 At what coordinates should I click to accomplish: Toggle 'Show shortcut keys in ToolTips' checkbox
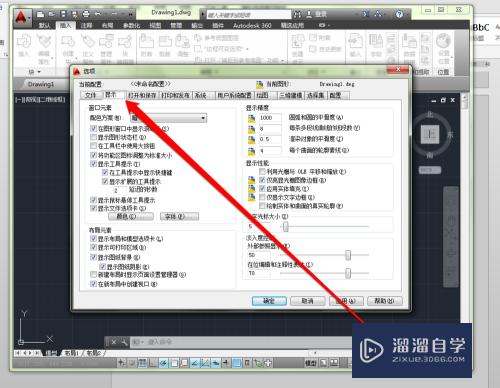[x=105, y=172]
